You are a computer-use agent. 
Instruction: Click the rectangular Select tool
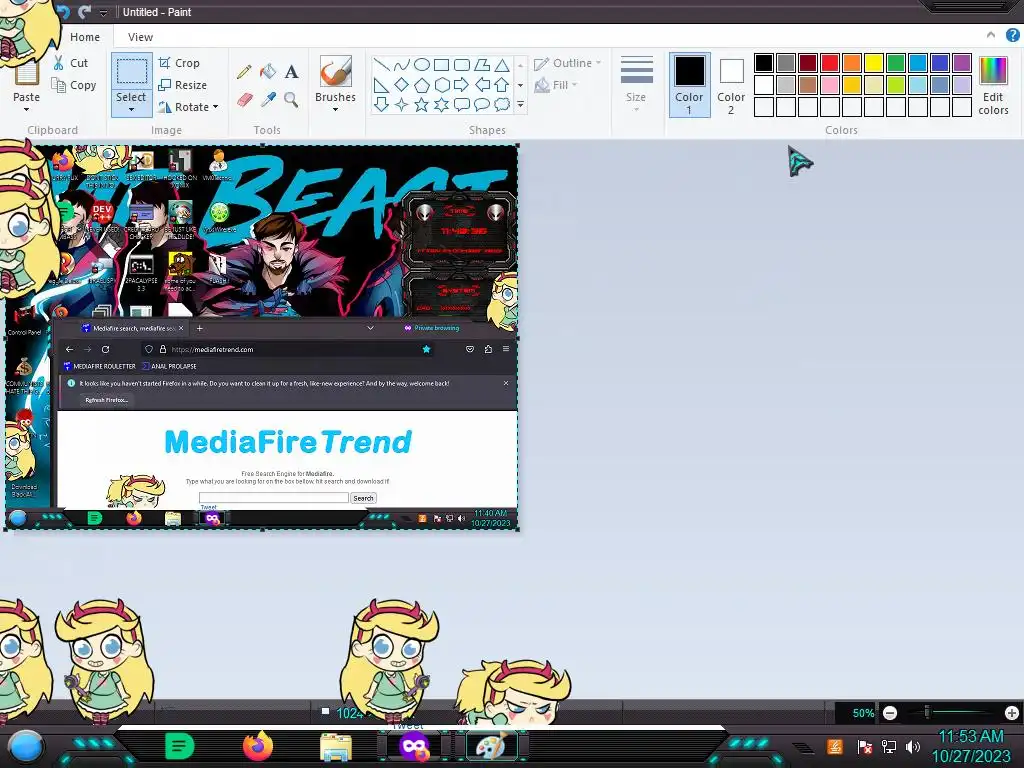coord(131,71)
